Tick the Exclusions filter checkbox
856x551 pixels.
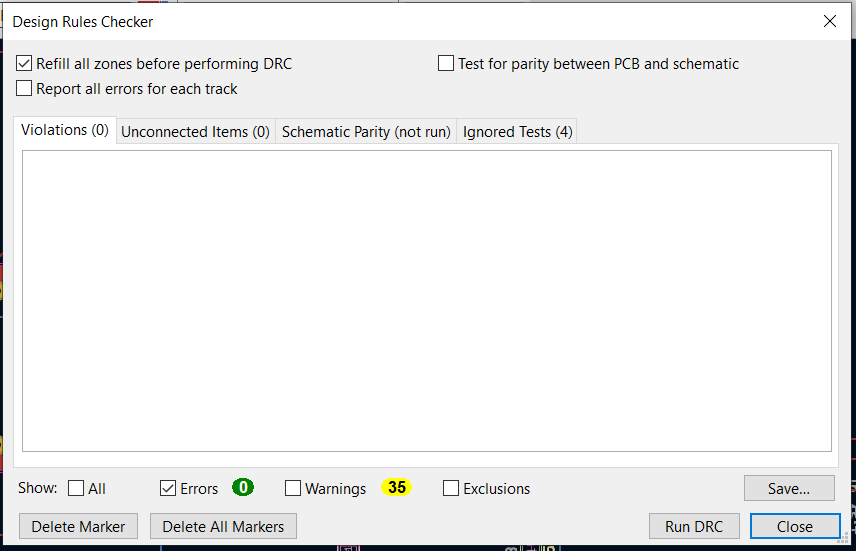(x=451, y=489)
